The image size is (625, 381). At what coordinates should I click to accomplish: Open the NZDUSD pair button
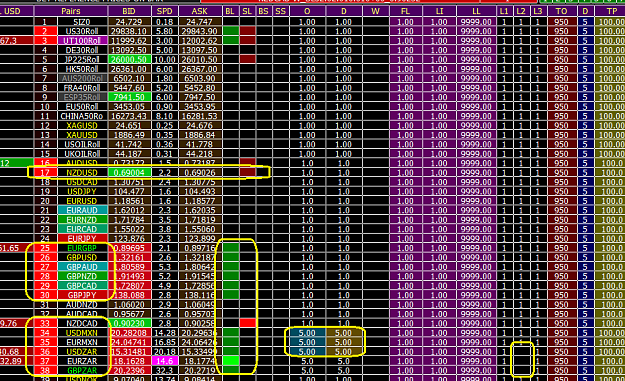click(x=82, y=173)
